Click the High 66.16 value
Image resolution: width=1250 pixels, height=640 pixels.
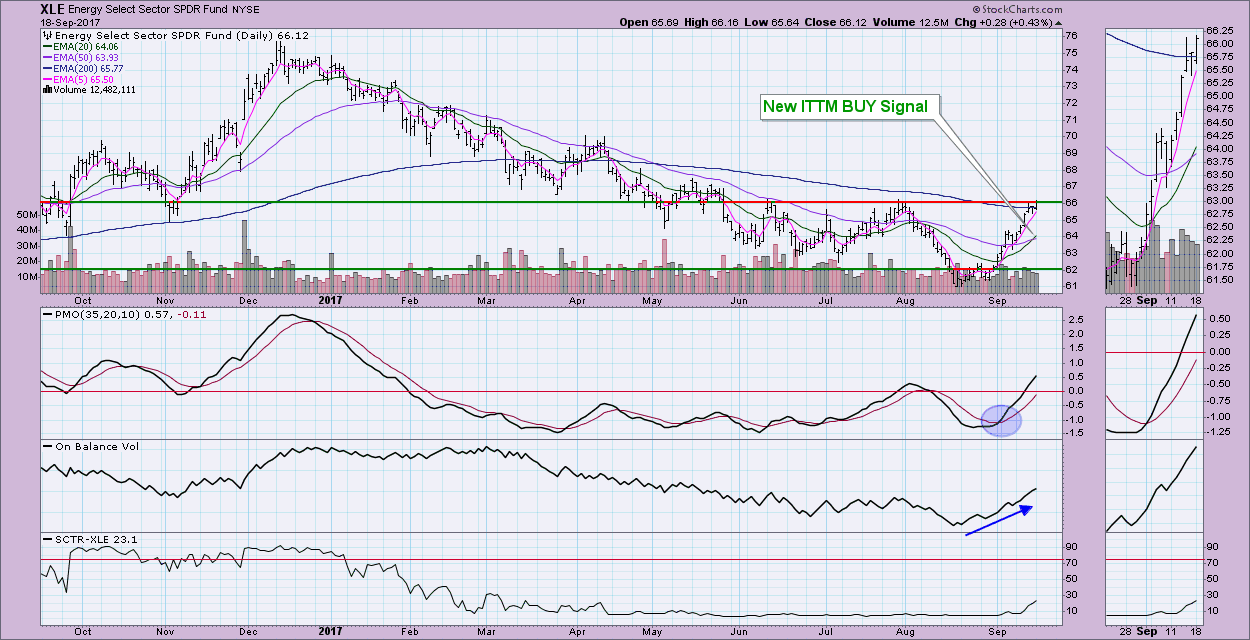723,22
